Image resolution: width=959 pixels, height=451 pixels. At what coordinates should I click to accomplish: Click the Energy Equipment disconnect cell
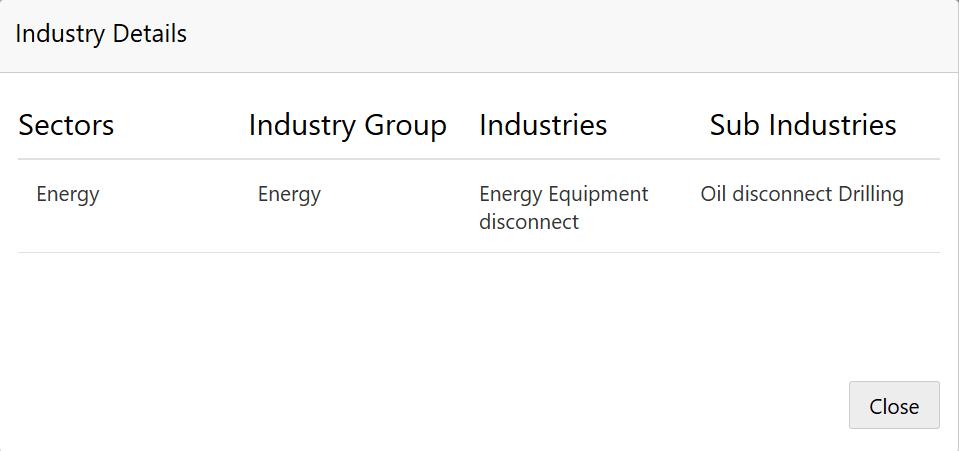point(563,207)
